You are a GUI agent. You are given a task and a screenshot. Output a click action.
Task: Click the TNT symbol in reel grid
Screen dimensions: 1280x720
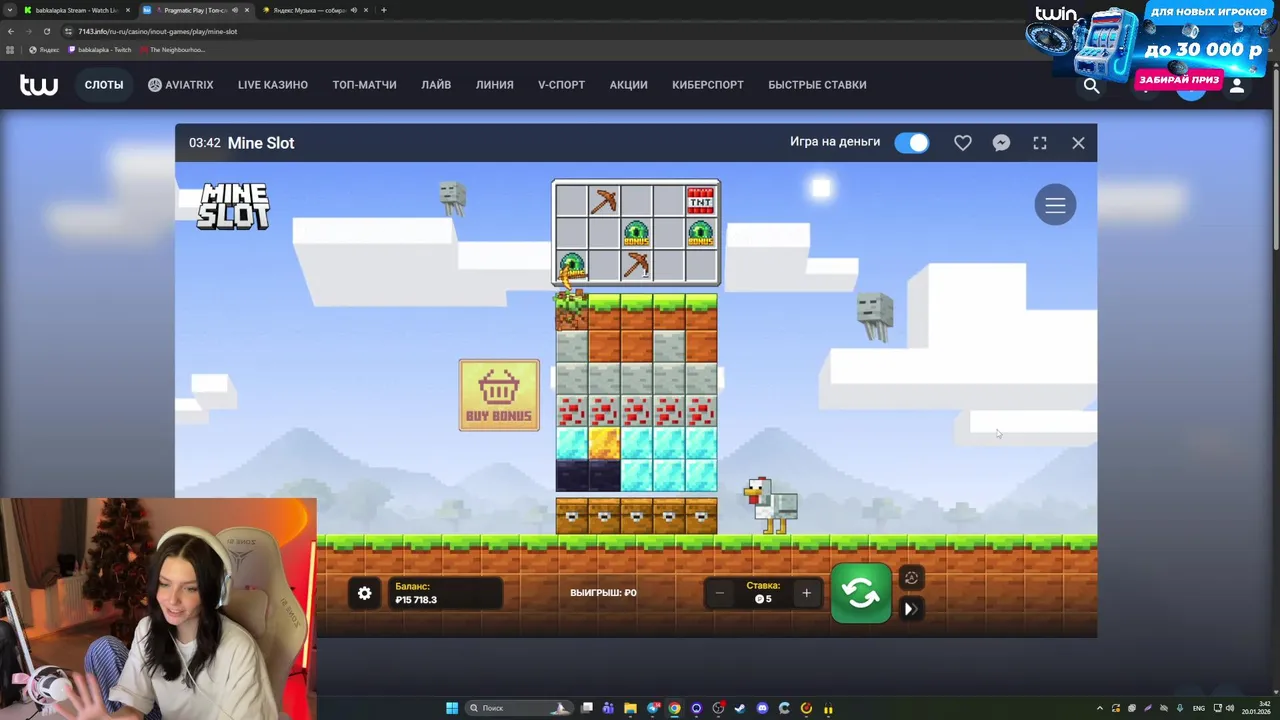pos(700,201)
